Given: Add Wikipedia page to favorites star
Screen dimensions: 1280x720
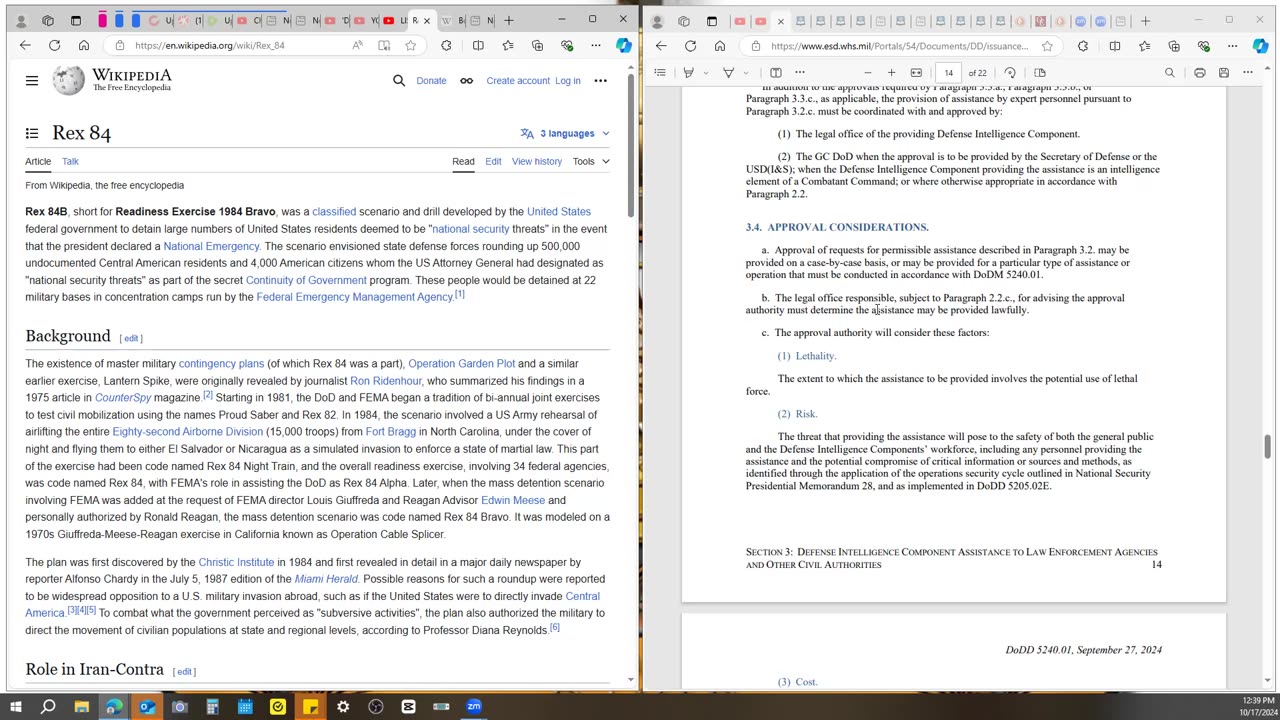Looking at the screenshot, I should pos(410,45).
